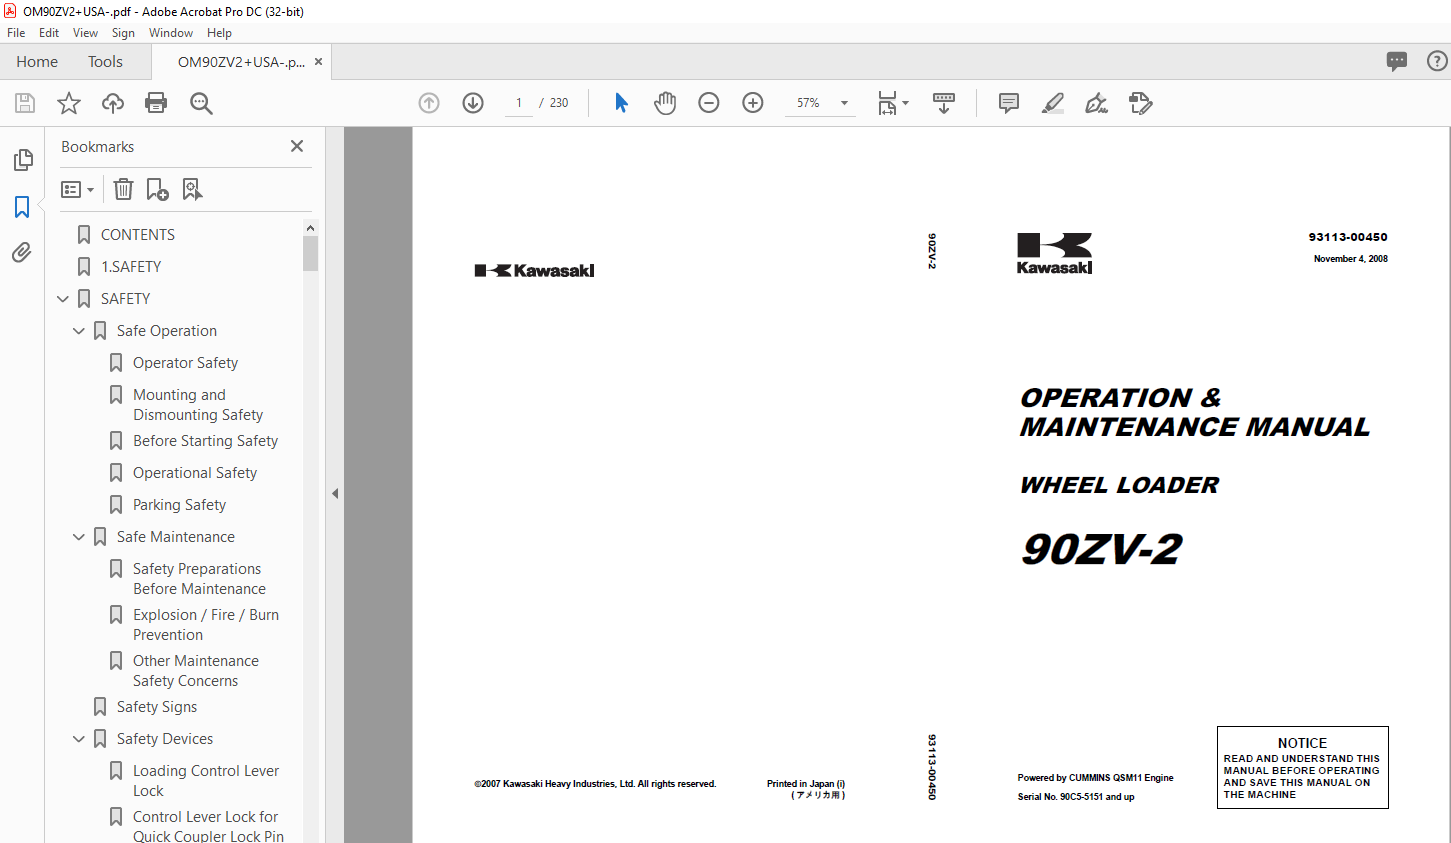The image size is (1451, 843).
Task: Jump to Explosion / Fire / Burn Prevention bookmark
Action: (x=206, y=625)
